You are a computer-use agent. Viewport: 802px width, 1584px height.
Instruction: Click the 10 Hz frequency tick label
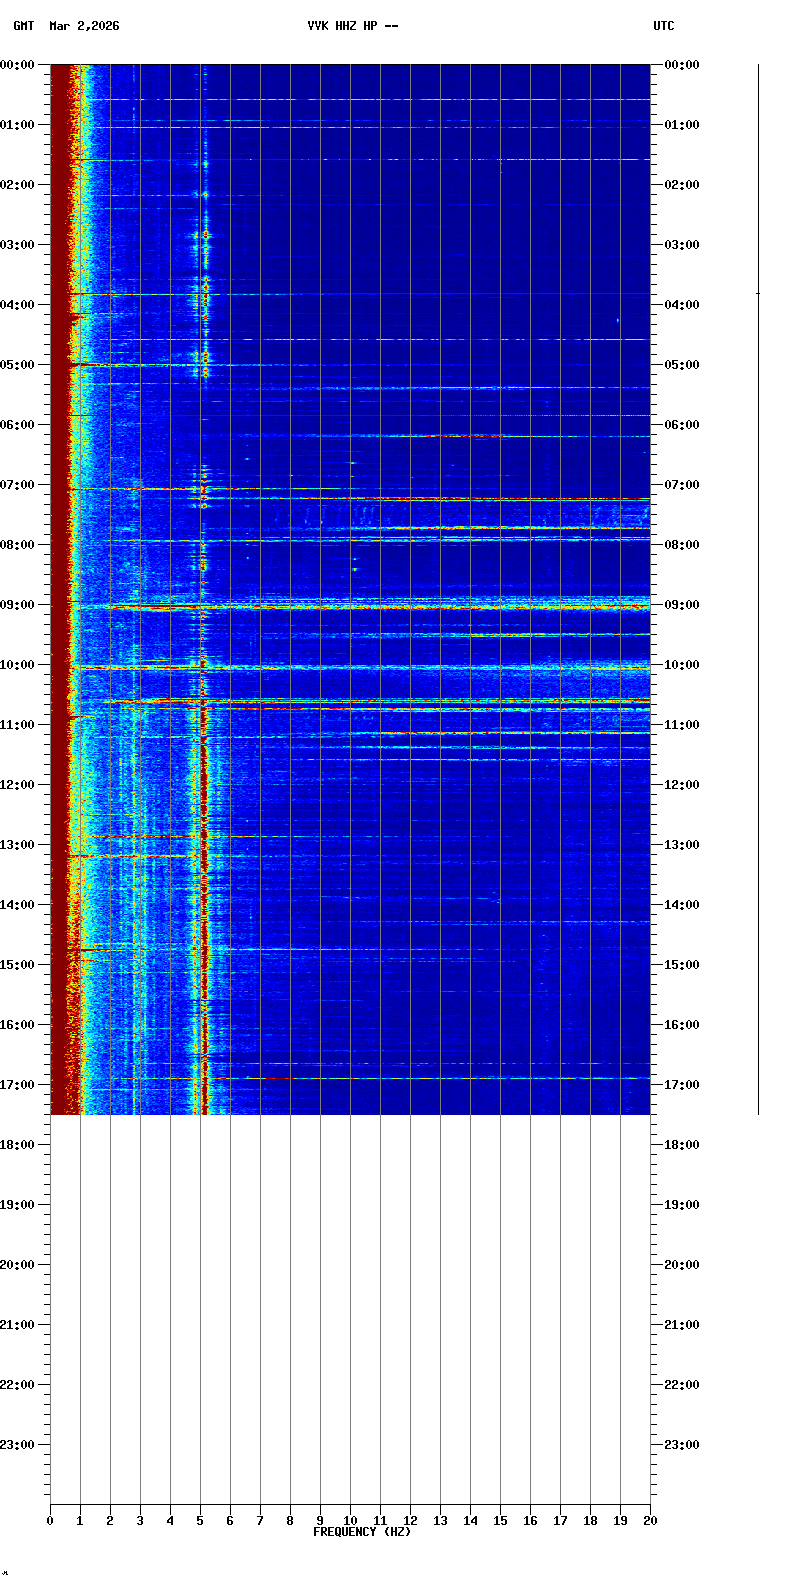[350, 1521]
